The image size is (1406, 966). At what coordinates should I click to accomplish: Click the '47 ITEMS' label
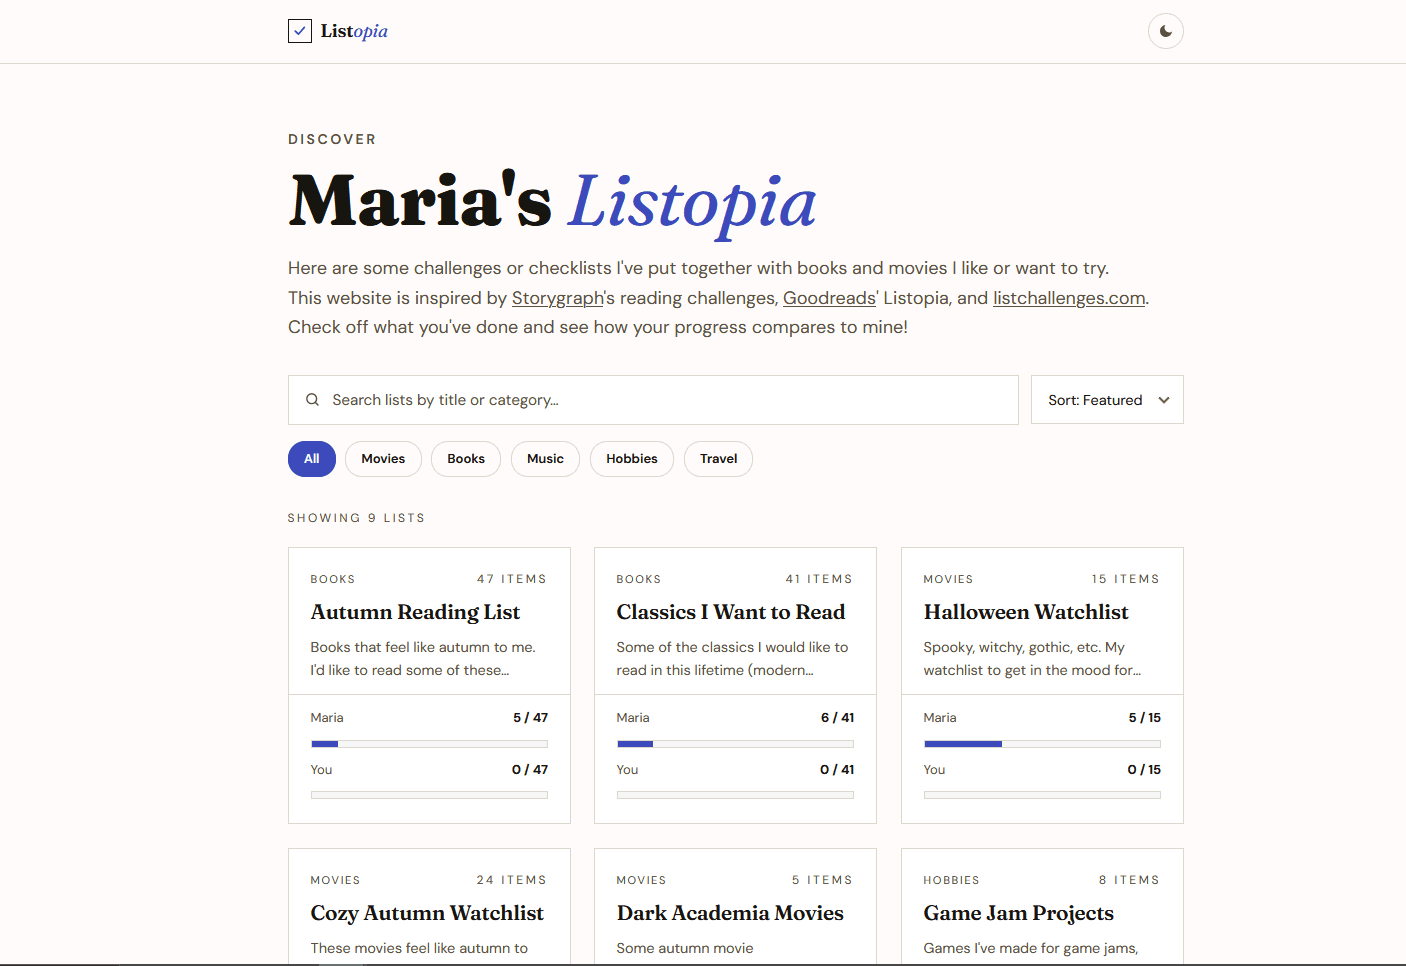click(x=512, y=579)
